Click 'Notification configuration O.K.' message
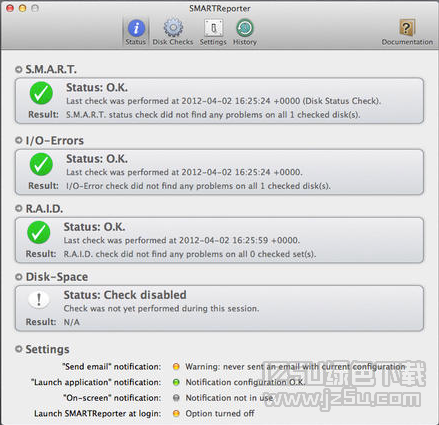 point(245,382)
